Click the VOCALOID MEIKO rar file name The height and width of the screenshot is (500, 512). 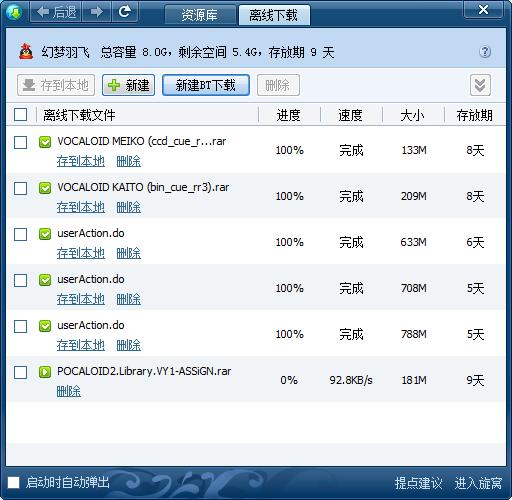click(142, 141)
